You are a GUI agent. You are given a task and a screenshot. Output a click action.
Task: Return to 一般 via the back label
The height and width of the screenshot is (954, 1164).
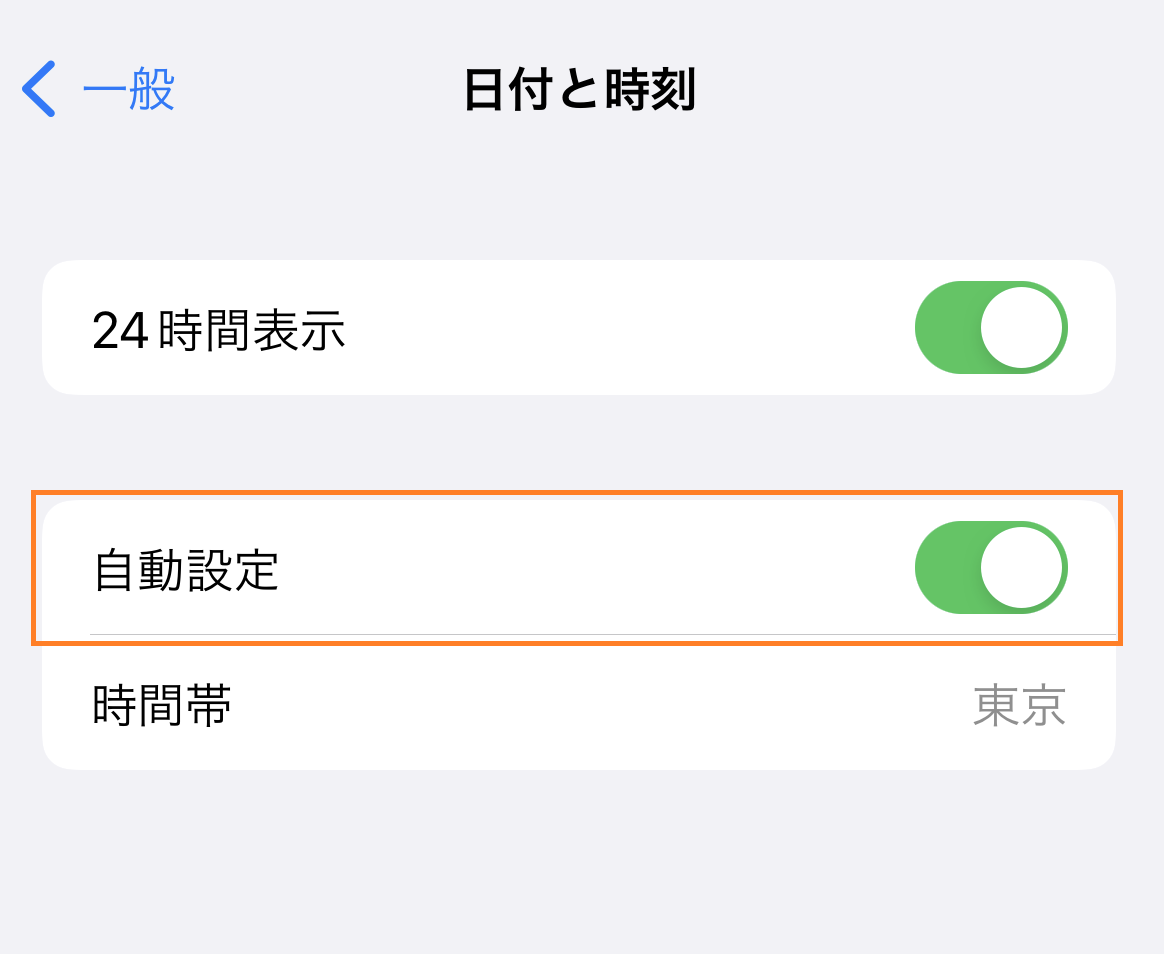(x=130, y=90)
